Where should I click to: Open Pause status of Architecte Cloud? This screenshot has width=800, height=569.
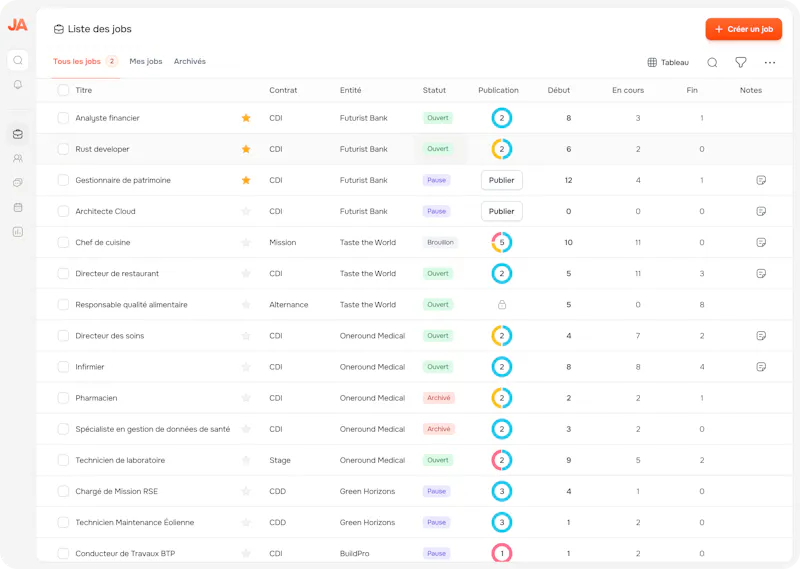[436, 211]
